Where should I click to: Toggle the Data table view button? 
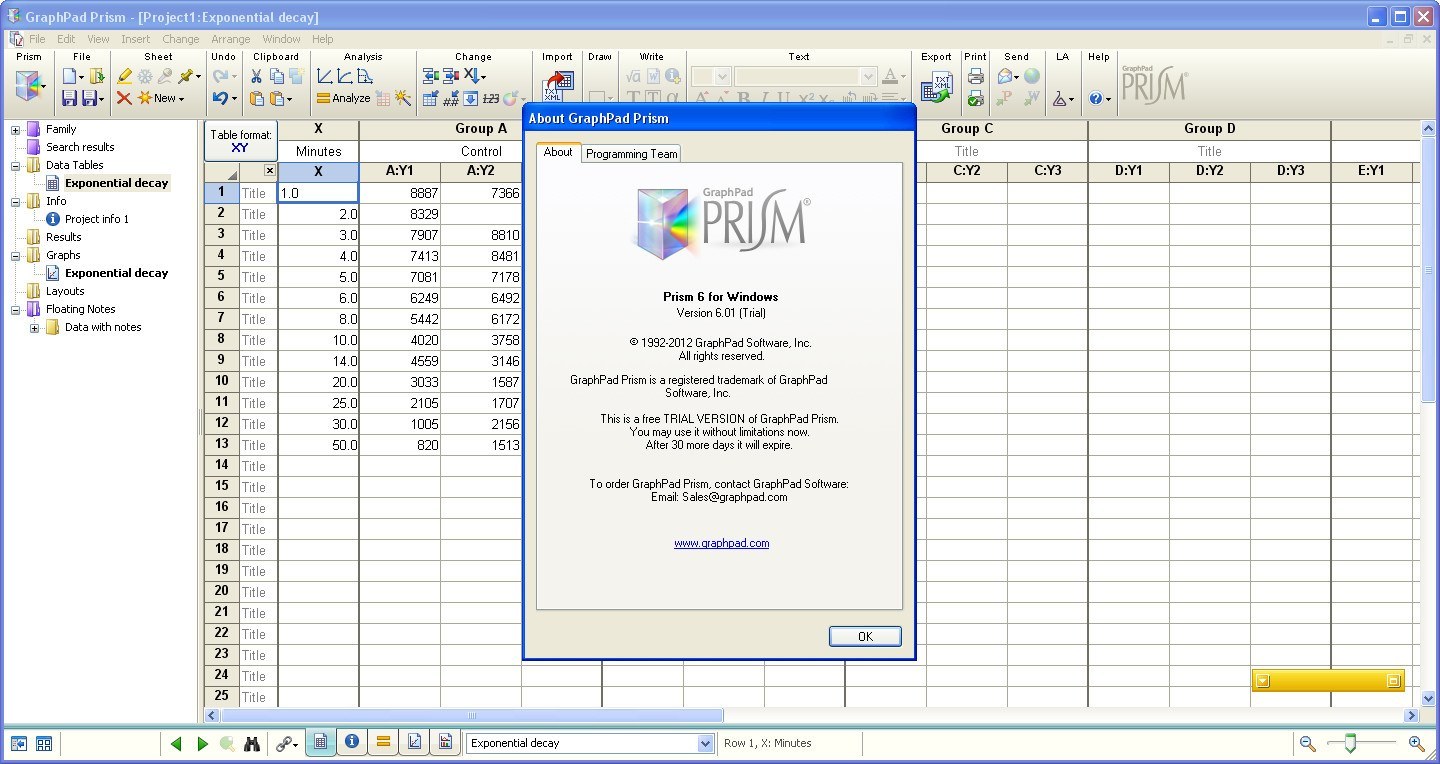[321, 743]
